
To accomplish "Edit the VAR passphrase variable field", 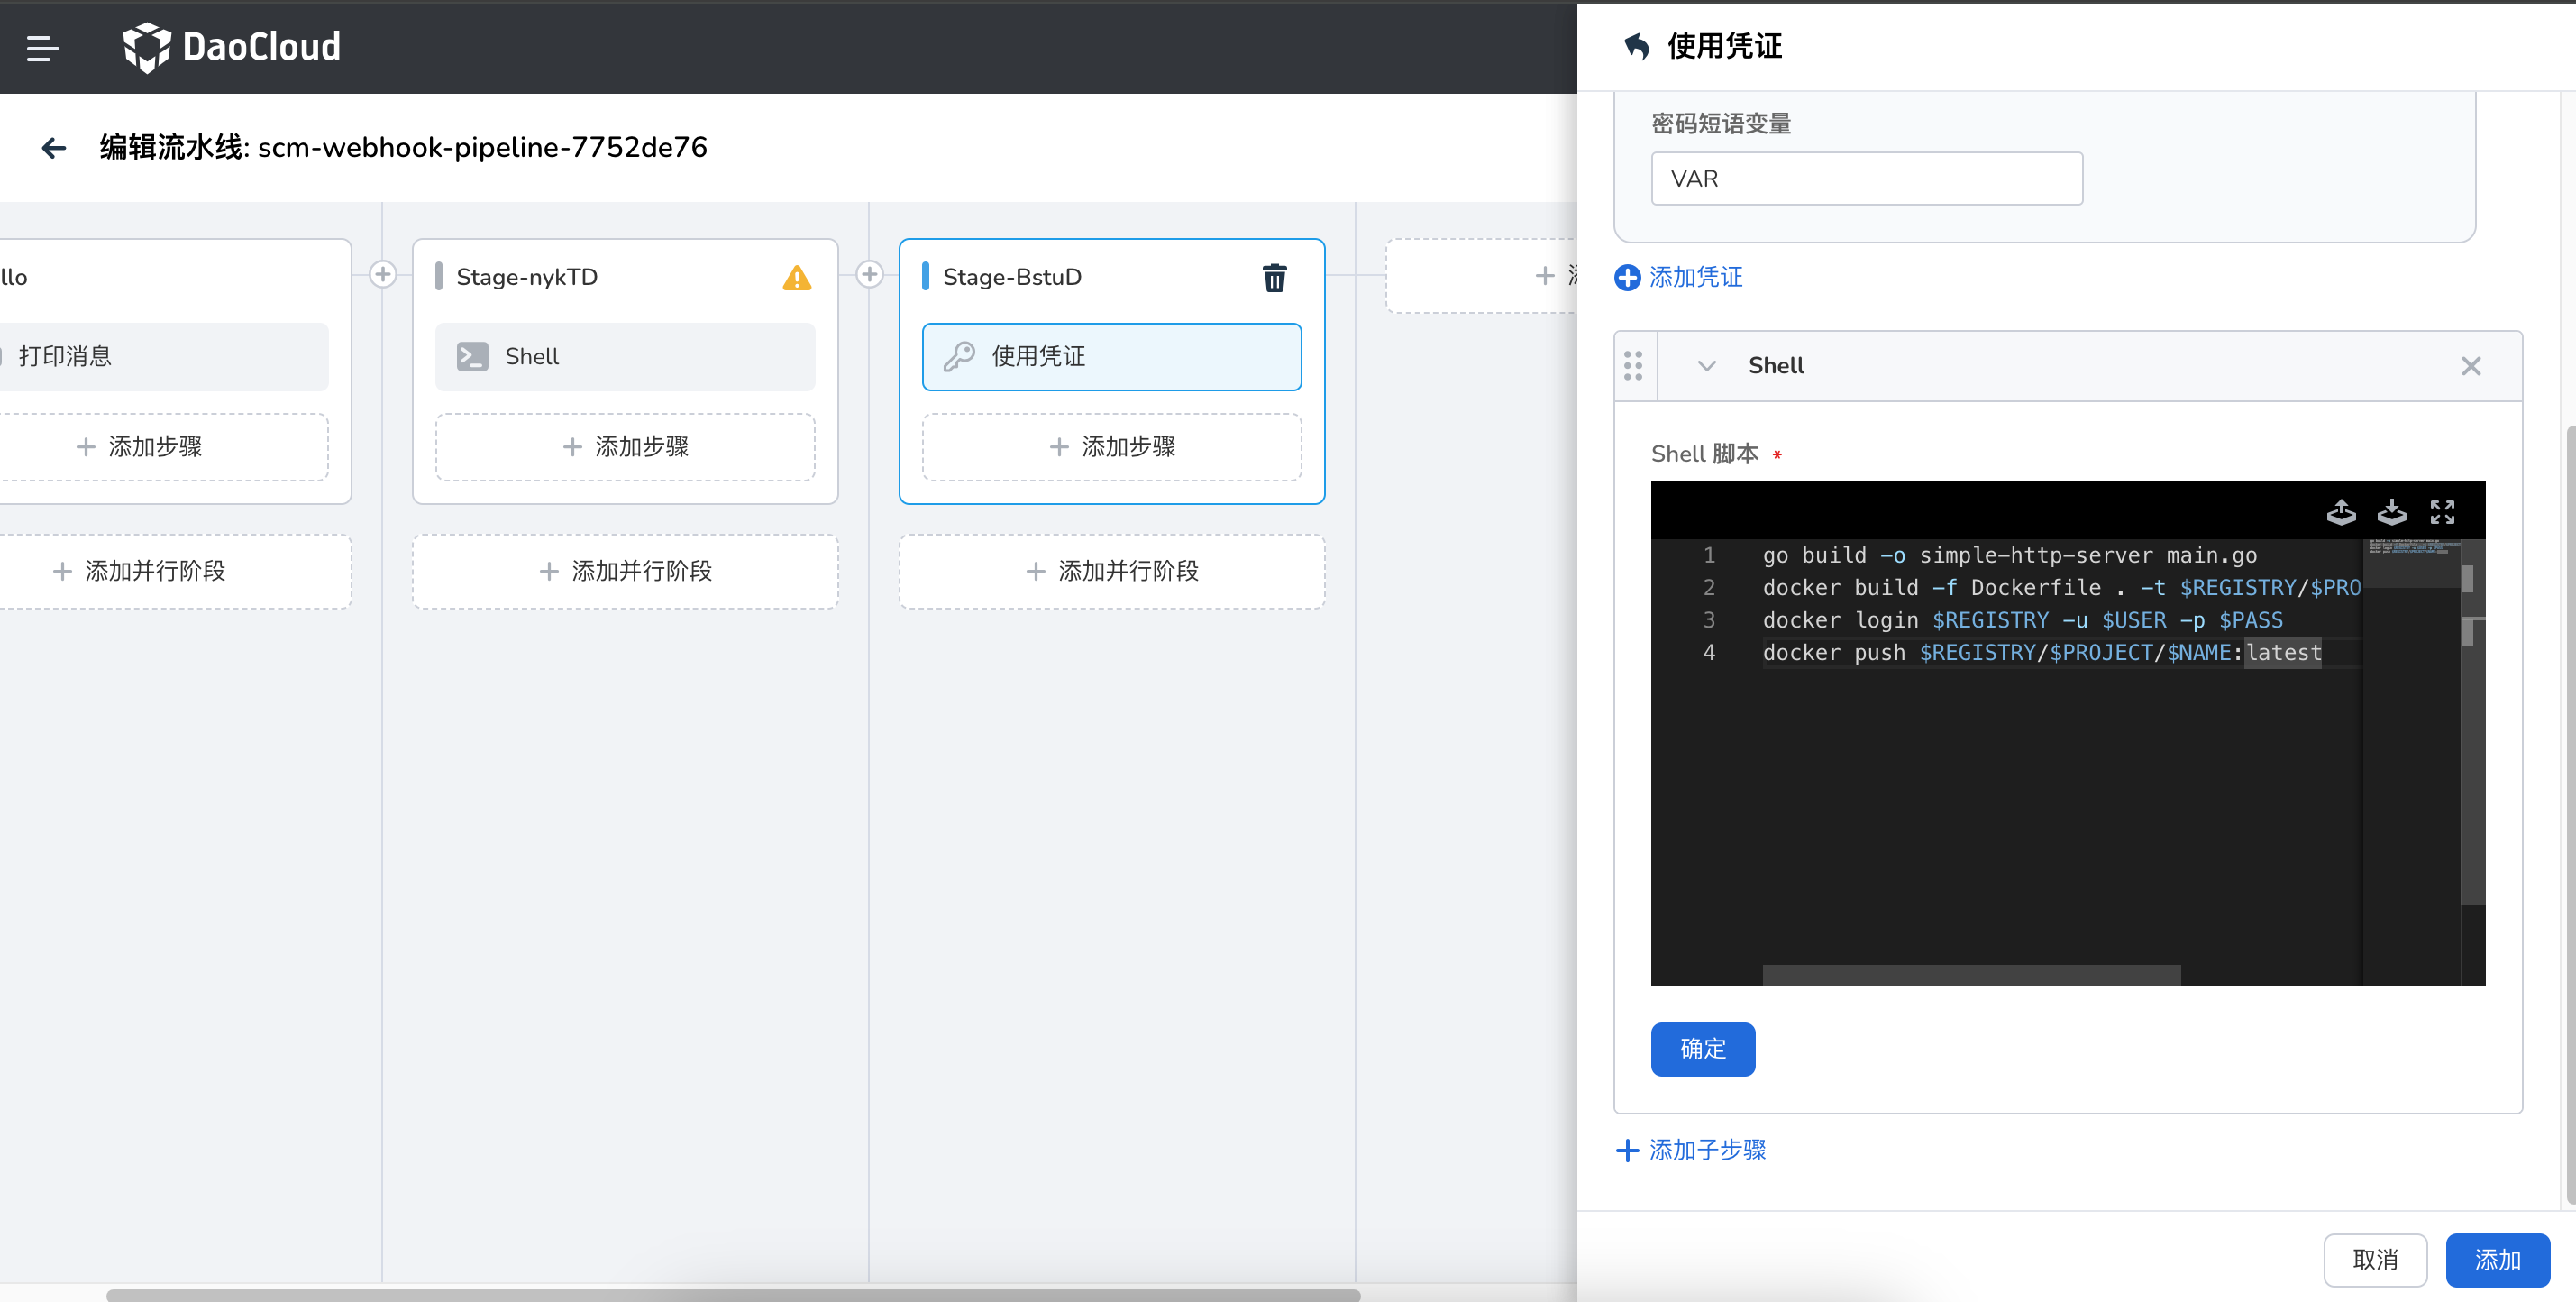I will pyautogui.click(x=1866, y=178).
